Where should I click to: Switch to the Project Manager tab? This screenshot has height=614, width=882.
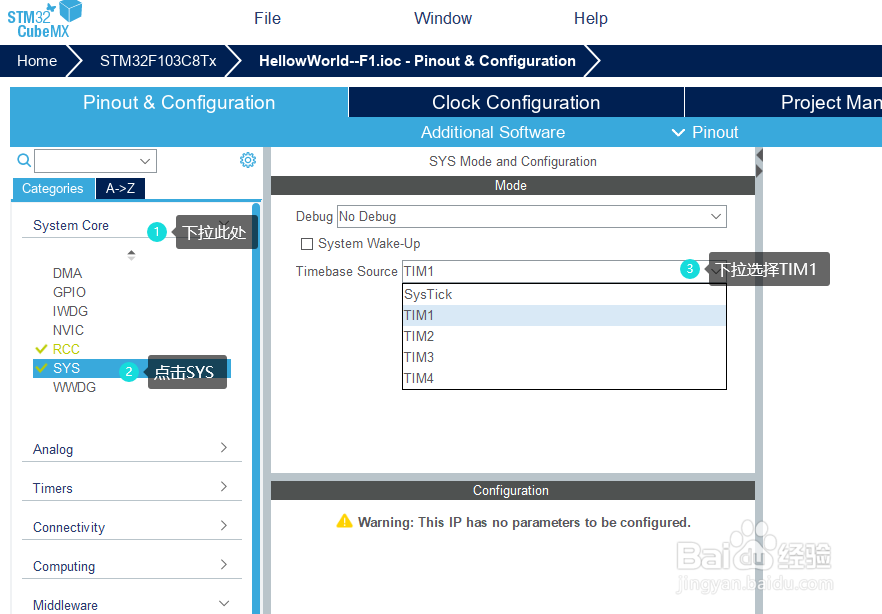tap(784, 102)
